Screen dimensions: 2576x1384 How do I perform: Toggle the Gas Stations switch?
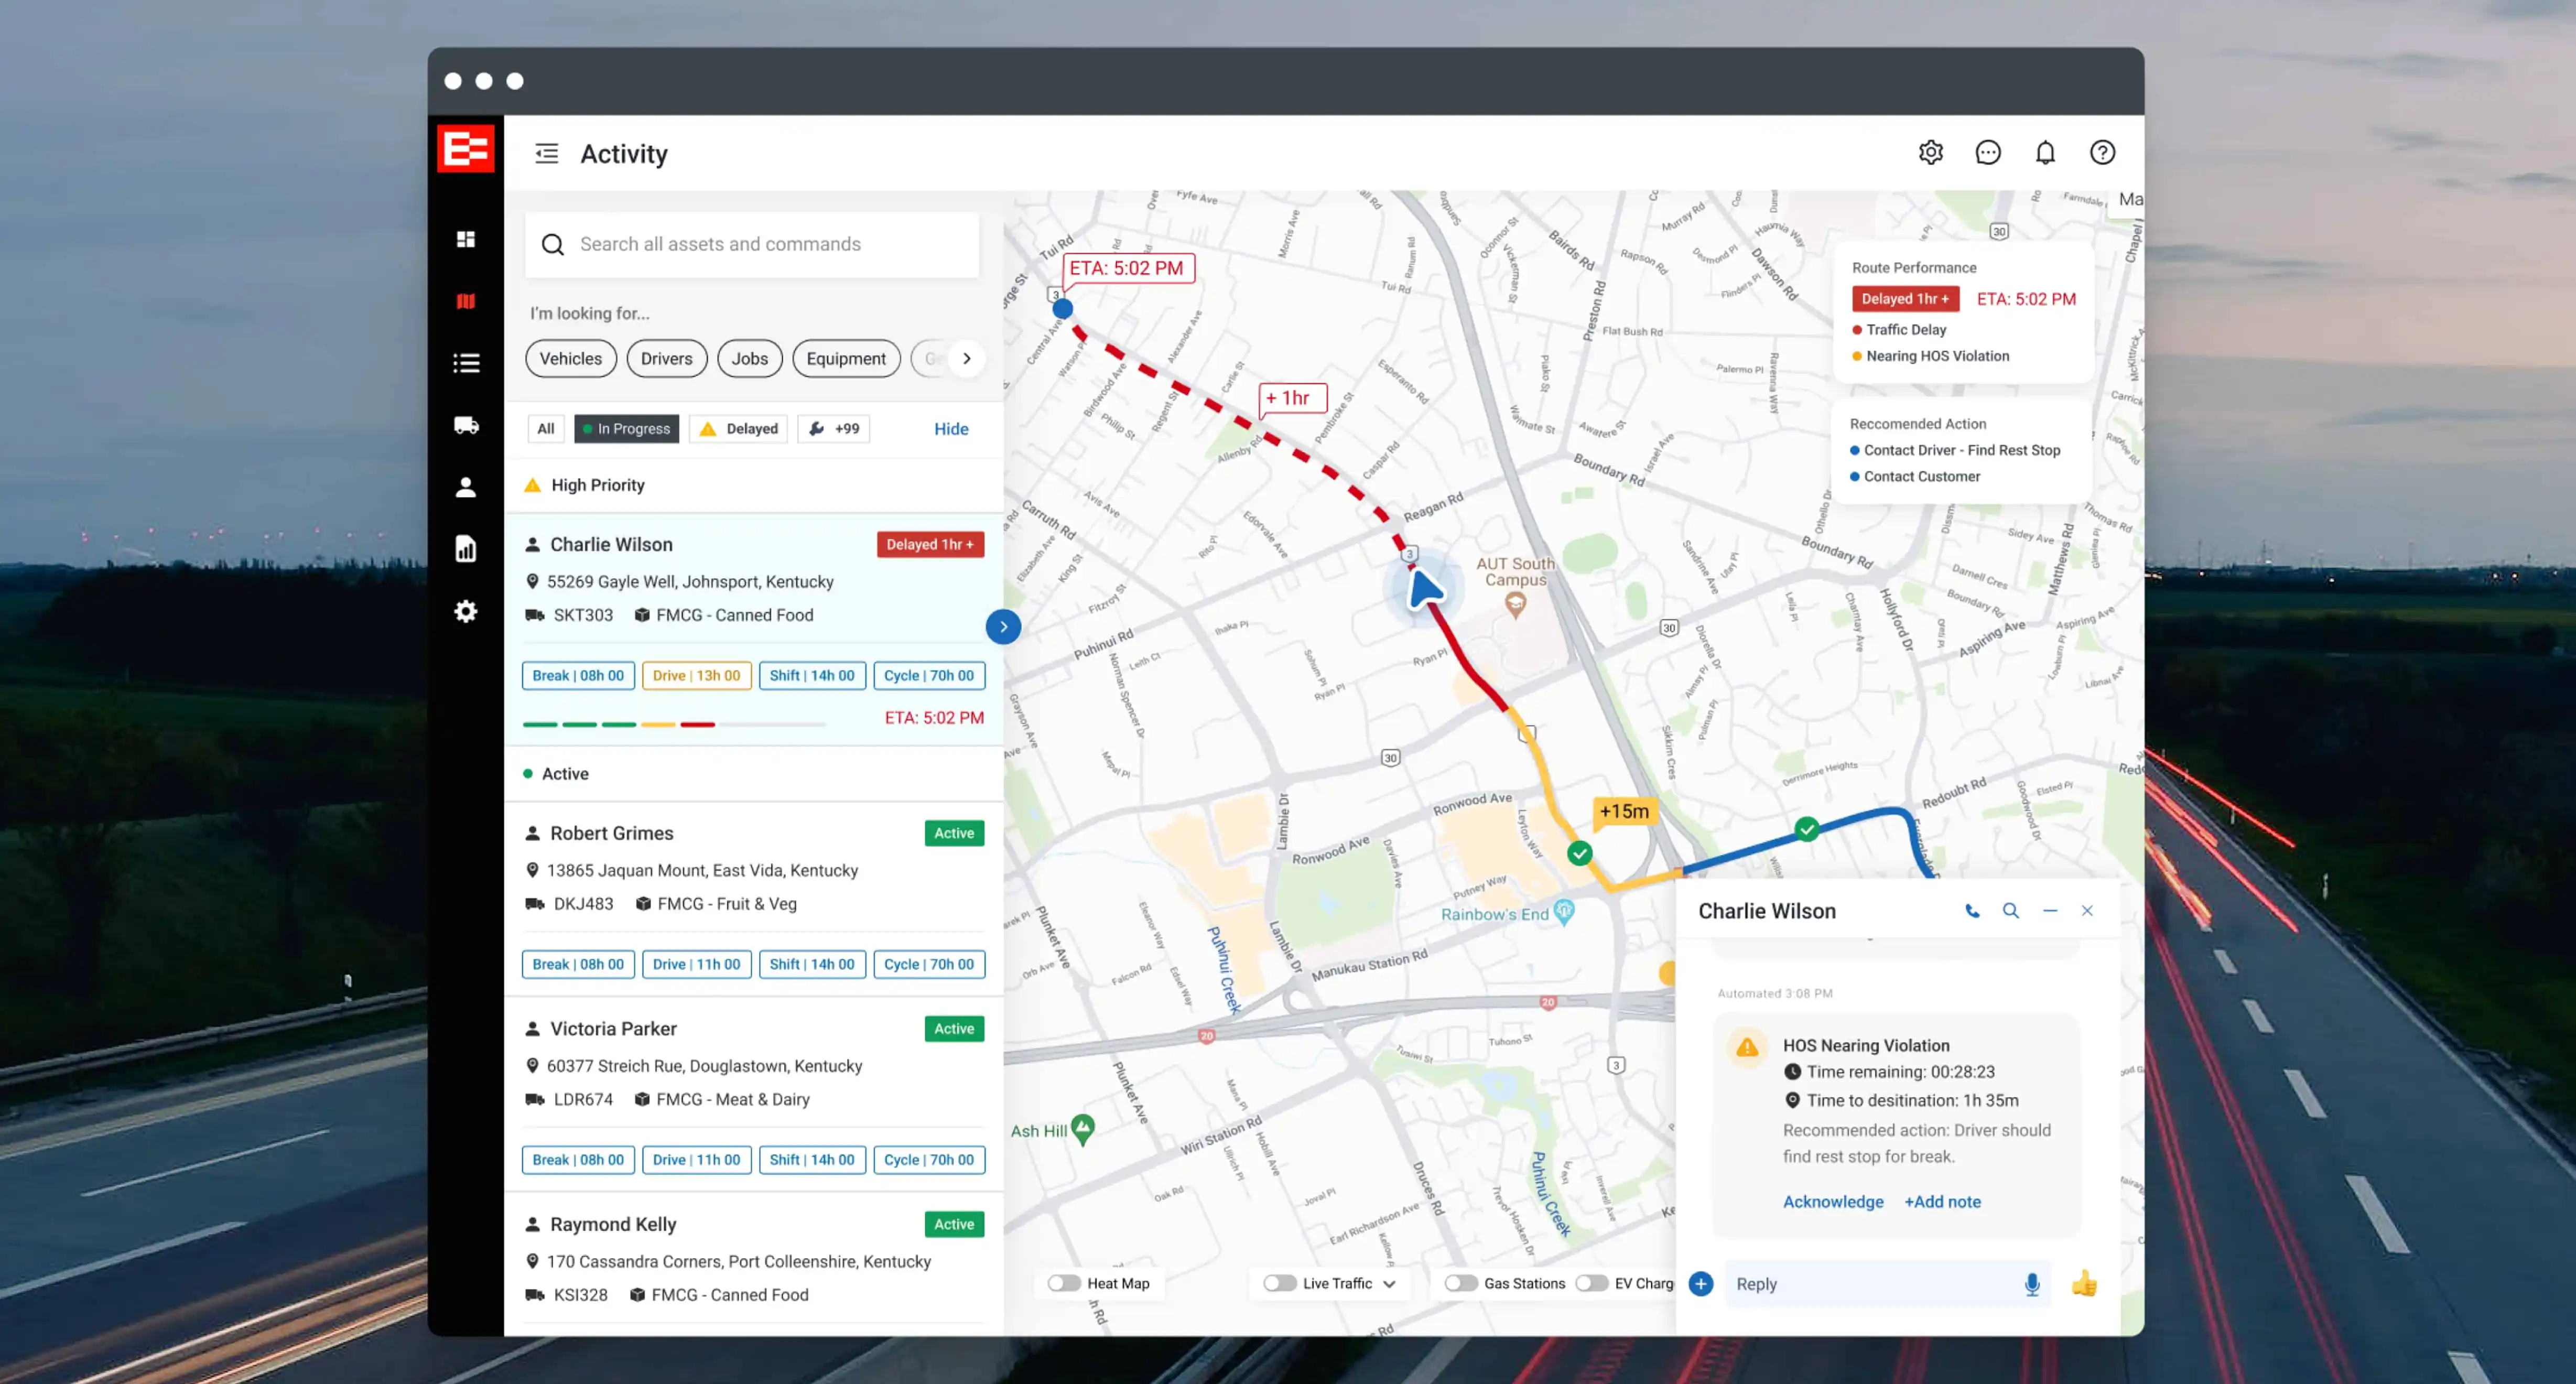(x=1460, y=1283)
